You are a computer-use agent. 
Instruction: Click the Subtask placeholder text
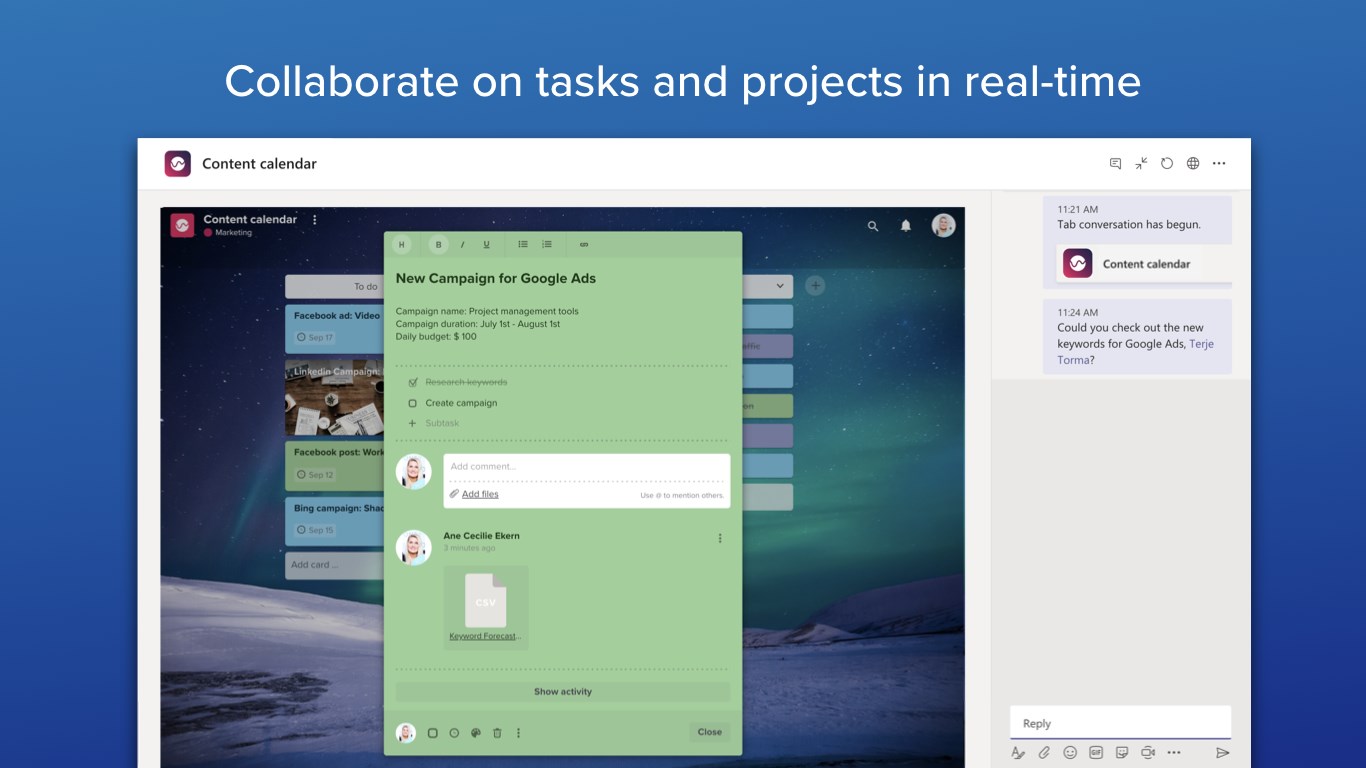[x=442, y=423]
